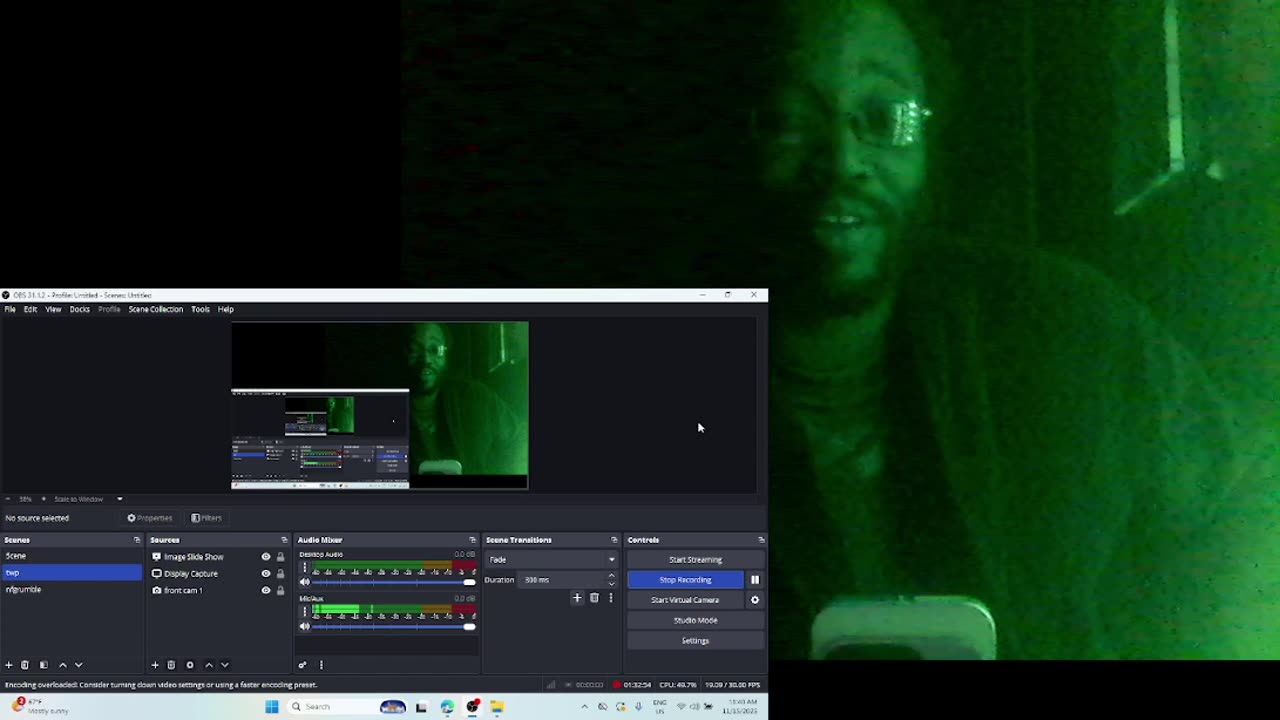Move source up arrow in Sources panel
Viewport: 1280px width, 720px height.
(208, 665)
